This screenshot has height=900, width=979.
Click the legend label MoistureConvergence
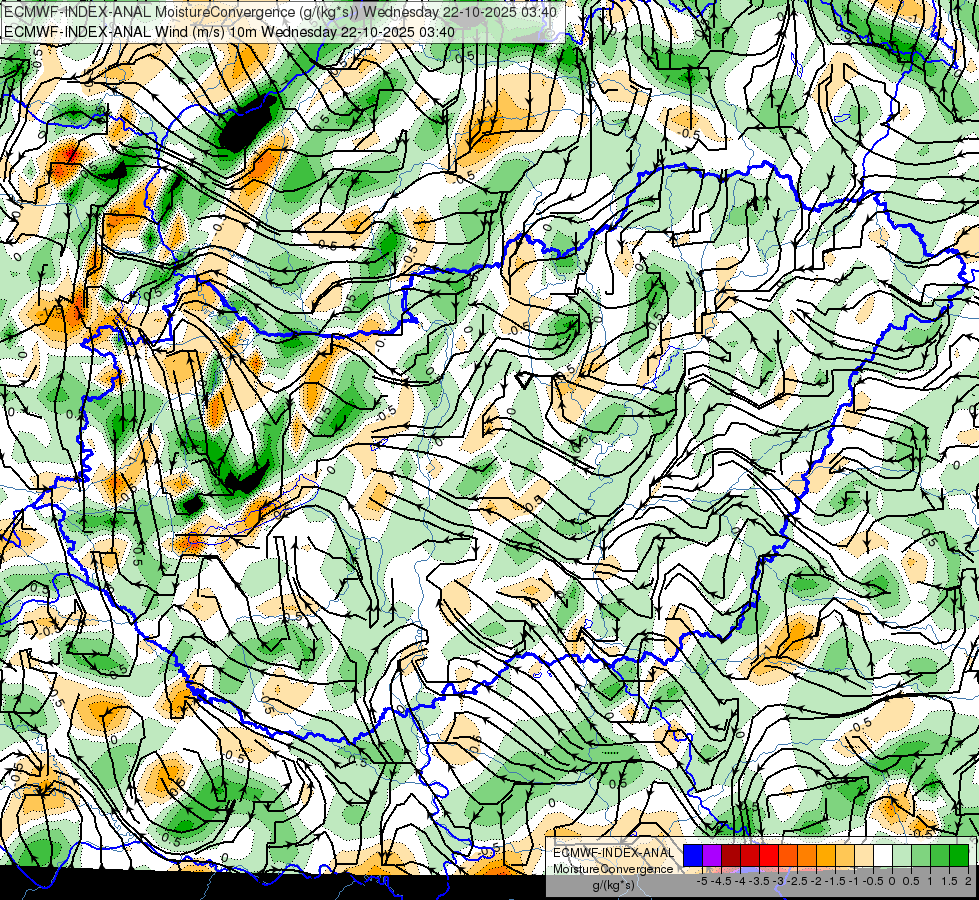point(613,869)
